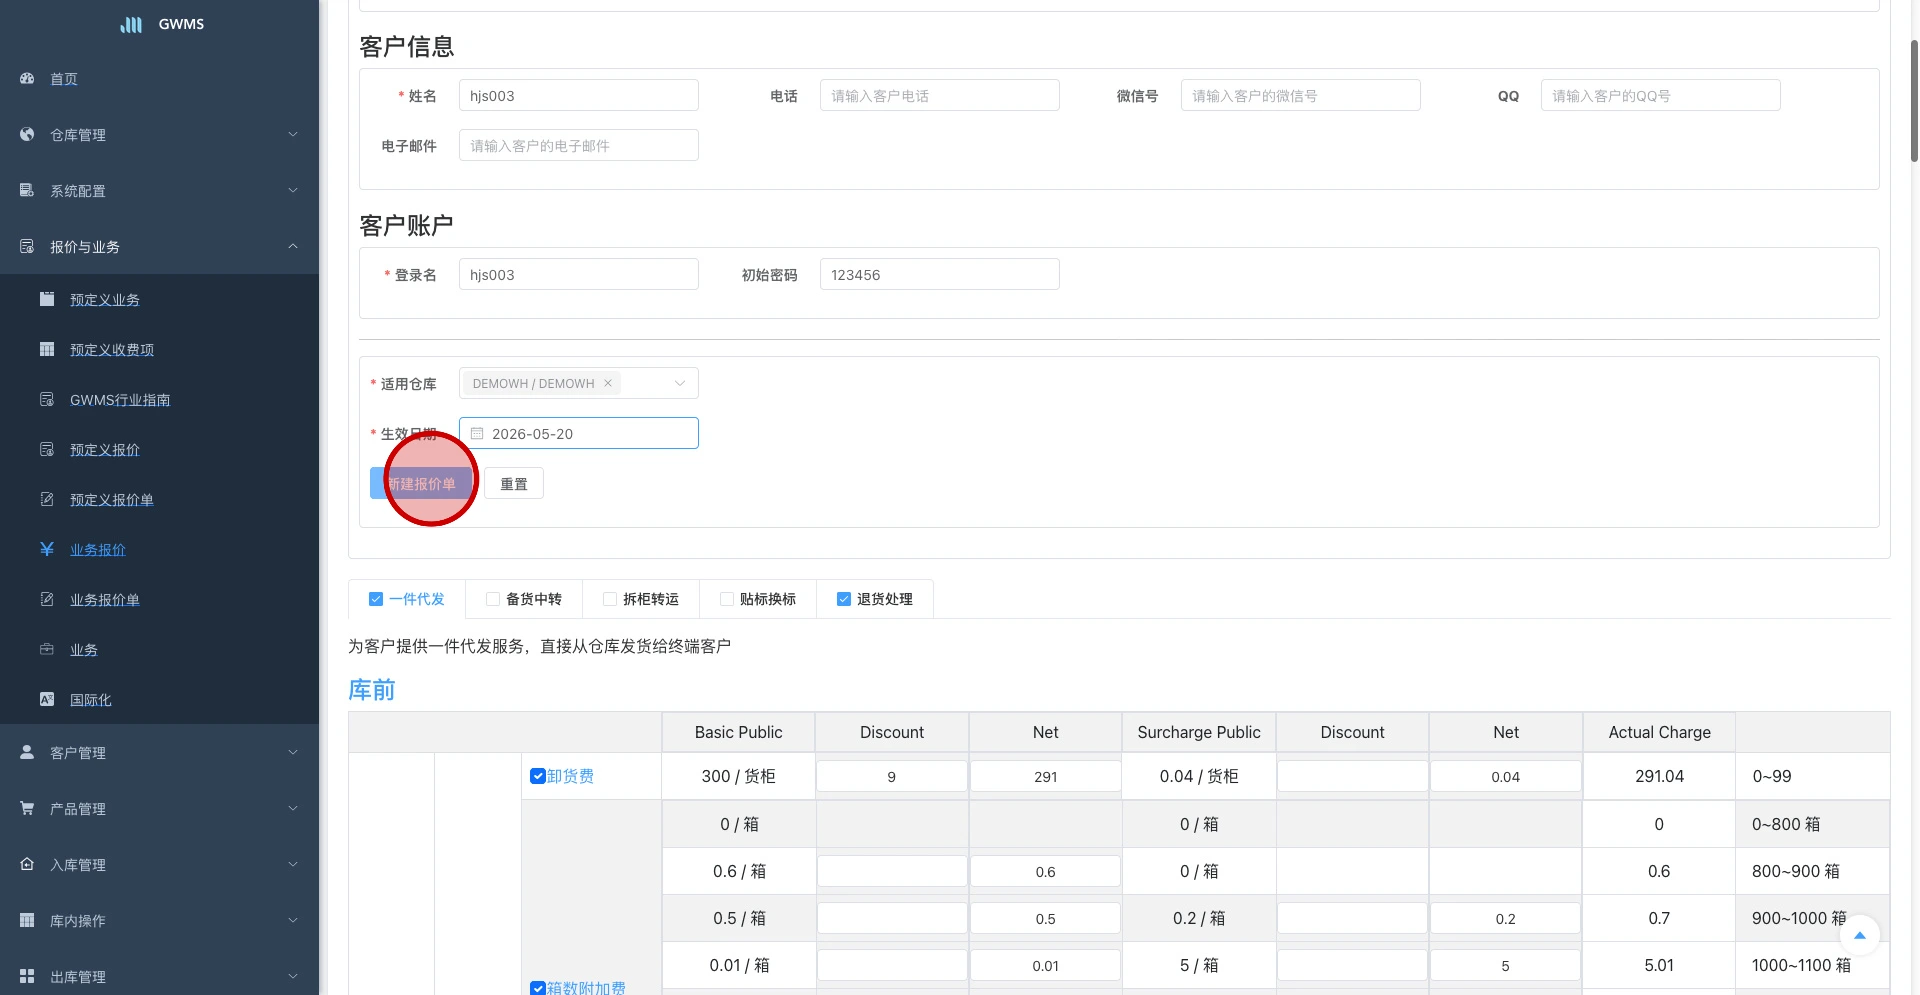Click 卸货费 Discount field showing 9

(892, 776)
